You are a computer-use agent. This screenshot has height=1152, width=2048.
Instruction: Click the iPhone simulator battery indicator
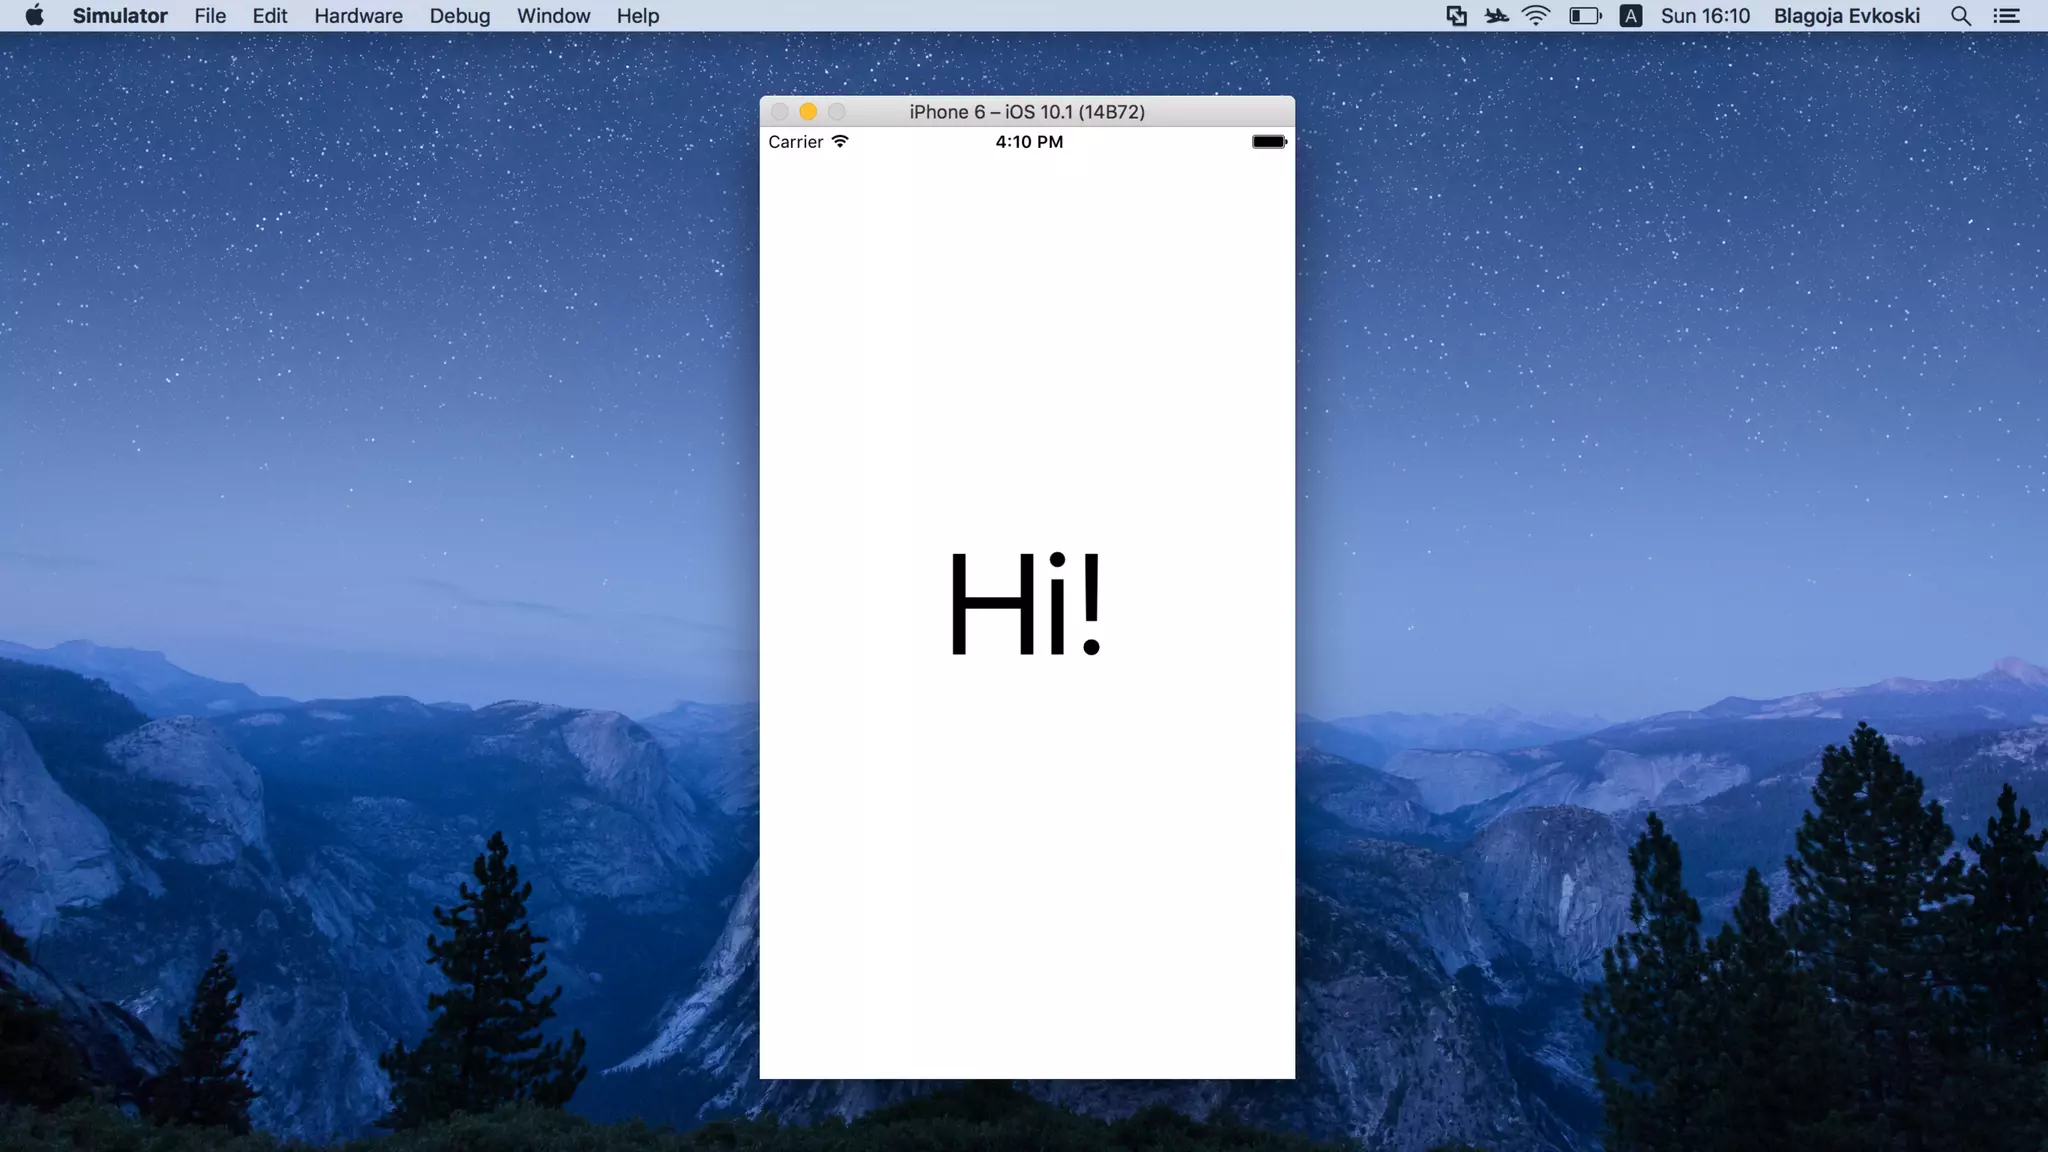click(1269, 142)
